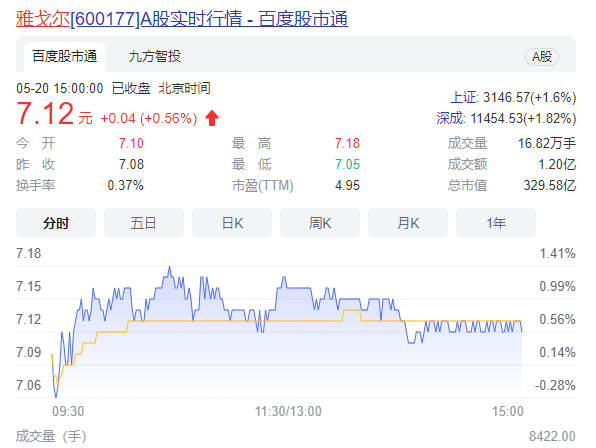The image size is (596, 448).
Task: Open the 雅戈尔[600177]A股实时行情 title link
Action: pyautogui.click(x=182, y=19)
